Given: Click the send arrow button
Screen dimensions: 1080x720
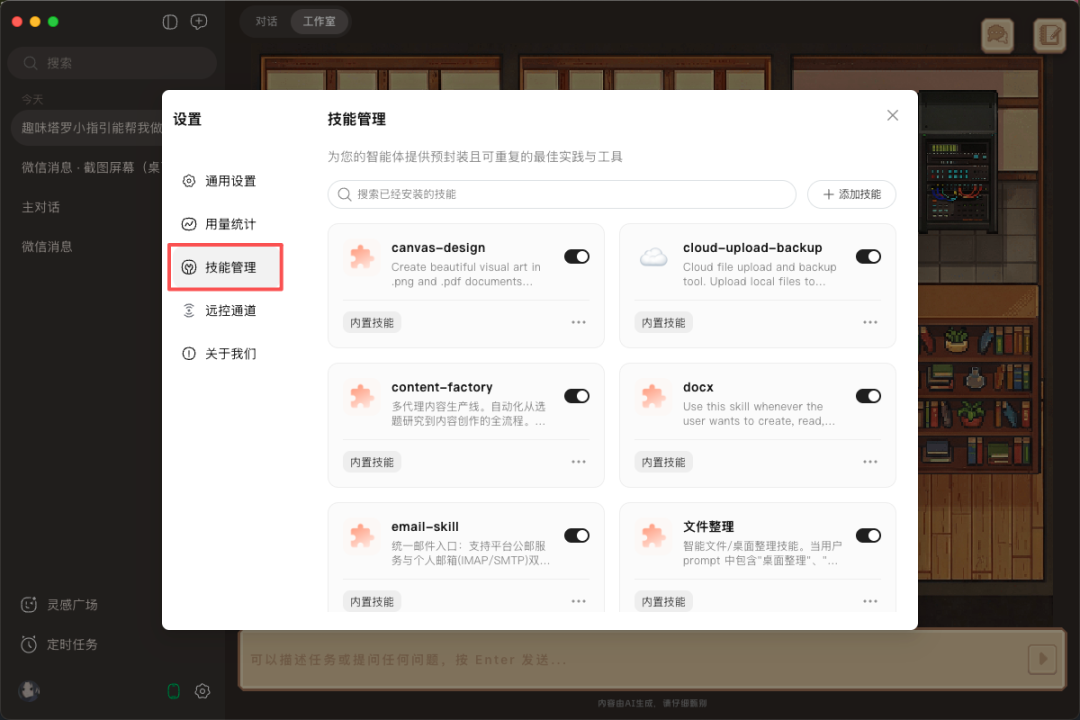Looking at the screenshot, I should 1042,659.
